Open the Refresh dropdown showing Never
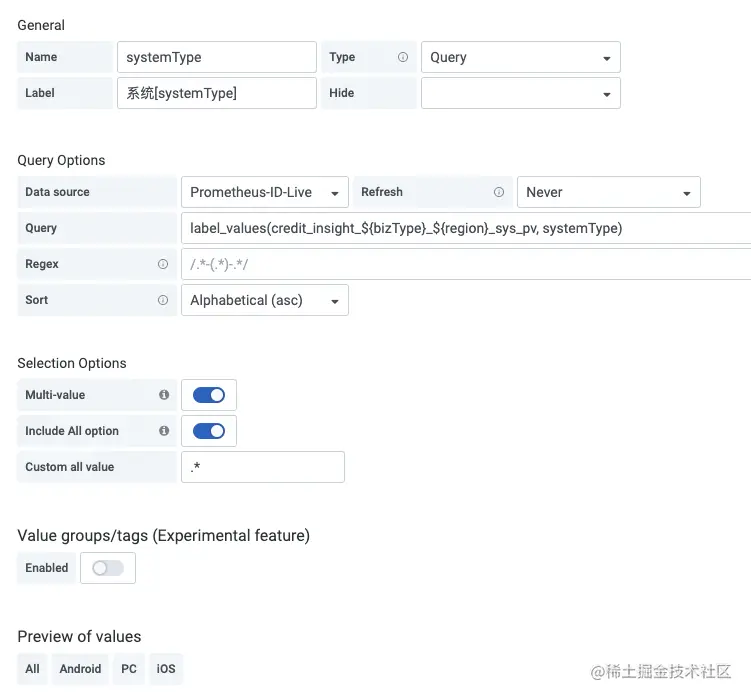 [x=609, y=192]
